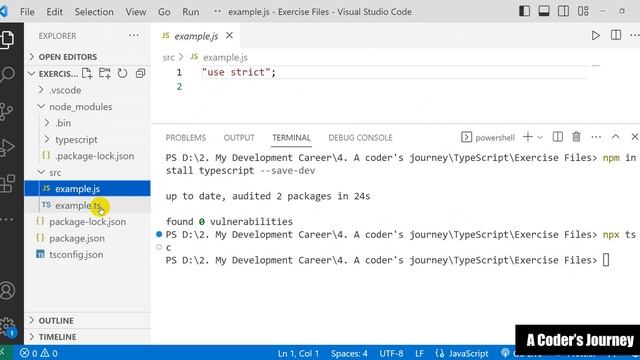Switch to the Output tab
This screenshot has width=640, height=360.
click(x=239, y=138)
